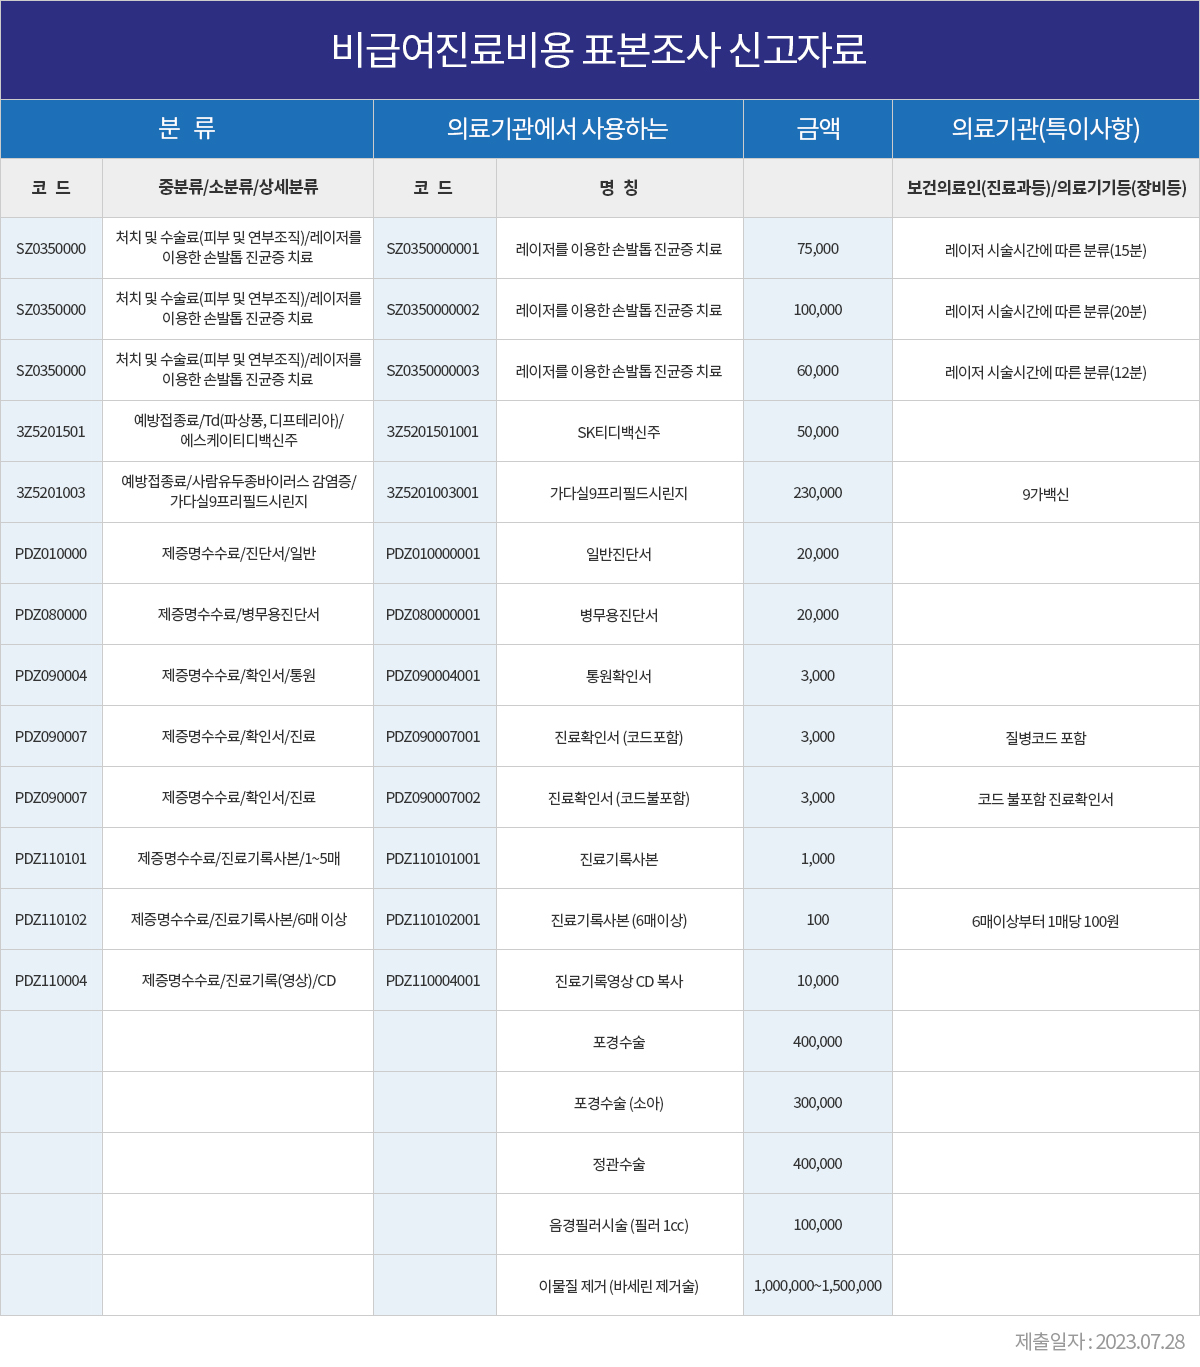
Task: Click the SZ0350000001 code cell
Action: coord(435,248)
